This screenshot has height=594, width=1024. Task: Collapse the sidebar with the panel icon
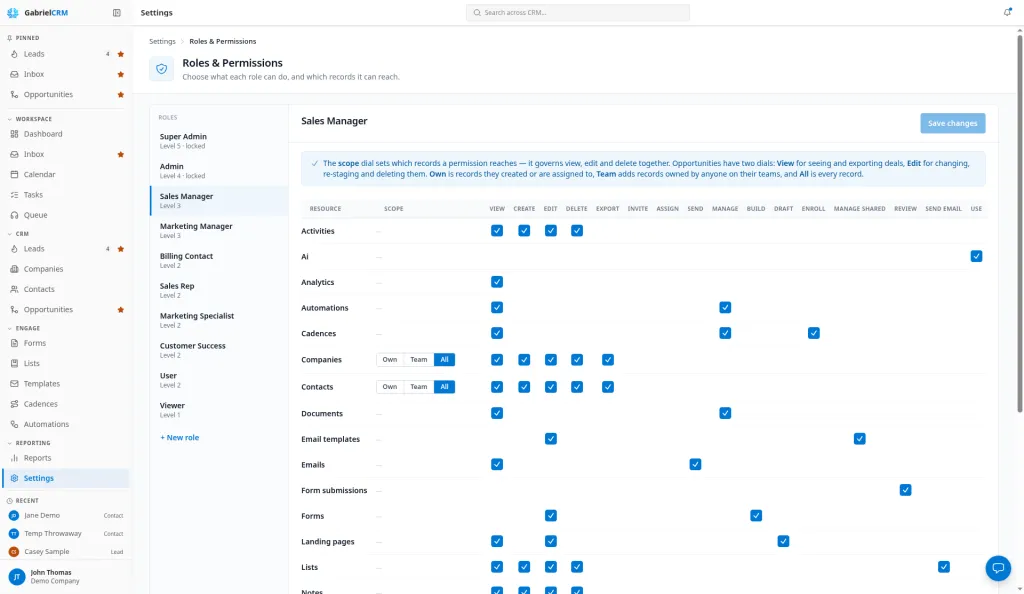tap(116, 12)
